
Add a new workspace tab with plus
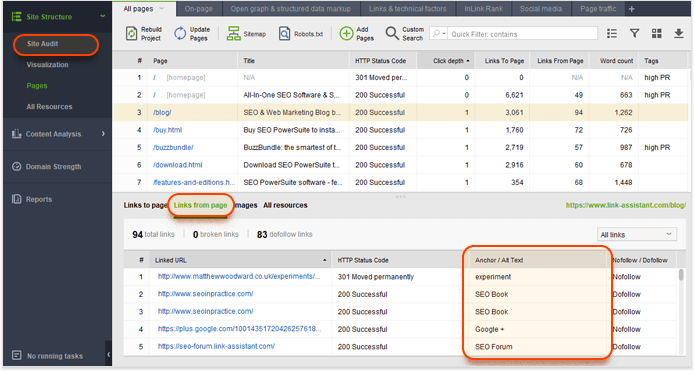tap(632, 9)
